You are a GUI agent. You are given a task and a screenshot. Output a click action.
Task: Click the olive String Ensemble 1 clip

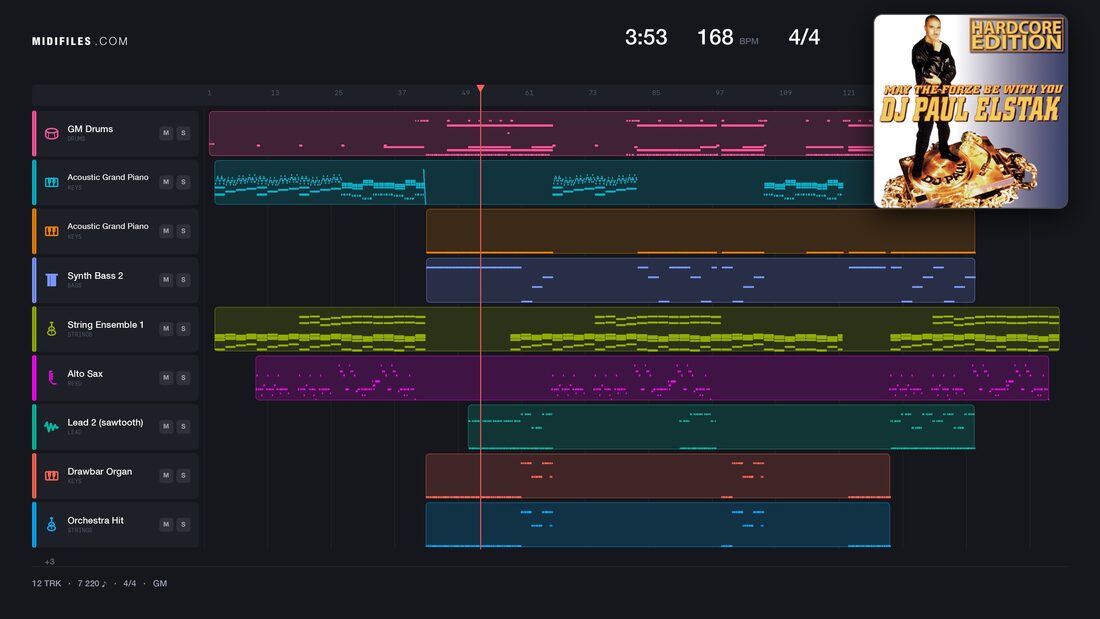click(637, 329)
